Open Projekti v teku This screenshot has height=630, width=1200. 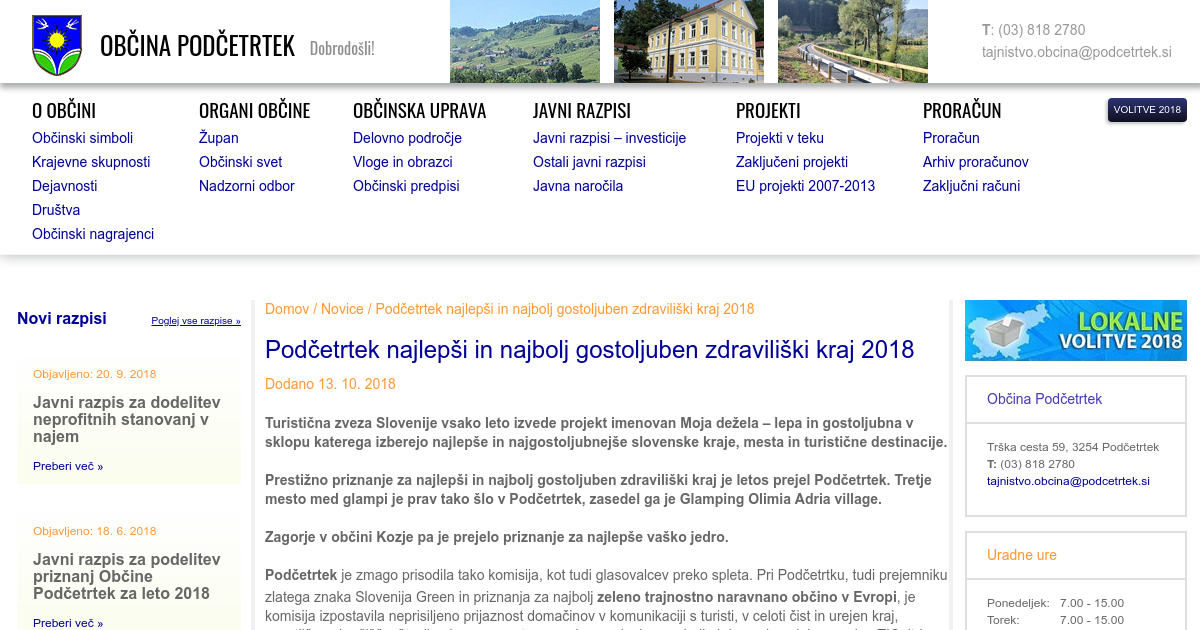pos(779,138)
